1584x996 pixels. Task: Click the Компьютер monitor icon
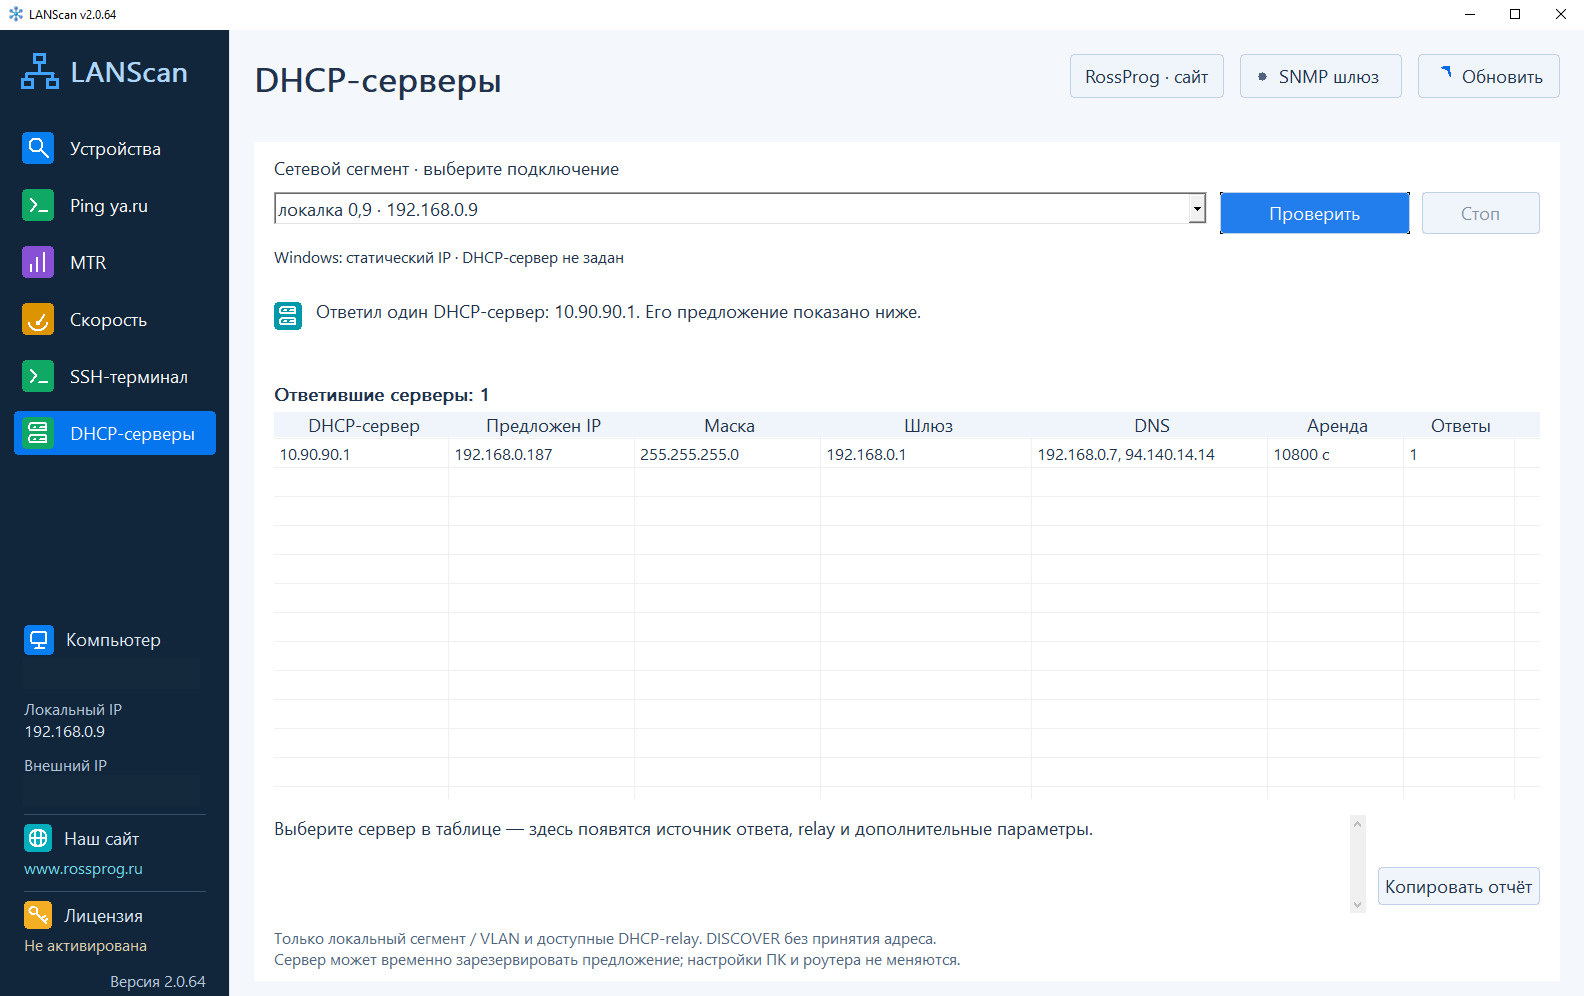(x=39, y=640)
